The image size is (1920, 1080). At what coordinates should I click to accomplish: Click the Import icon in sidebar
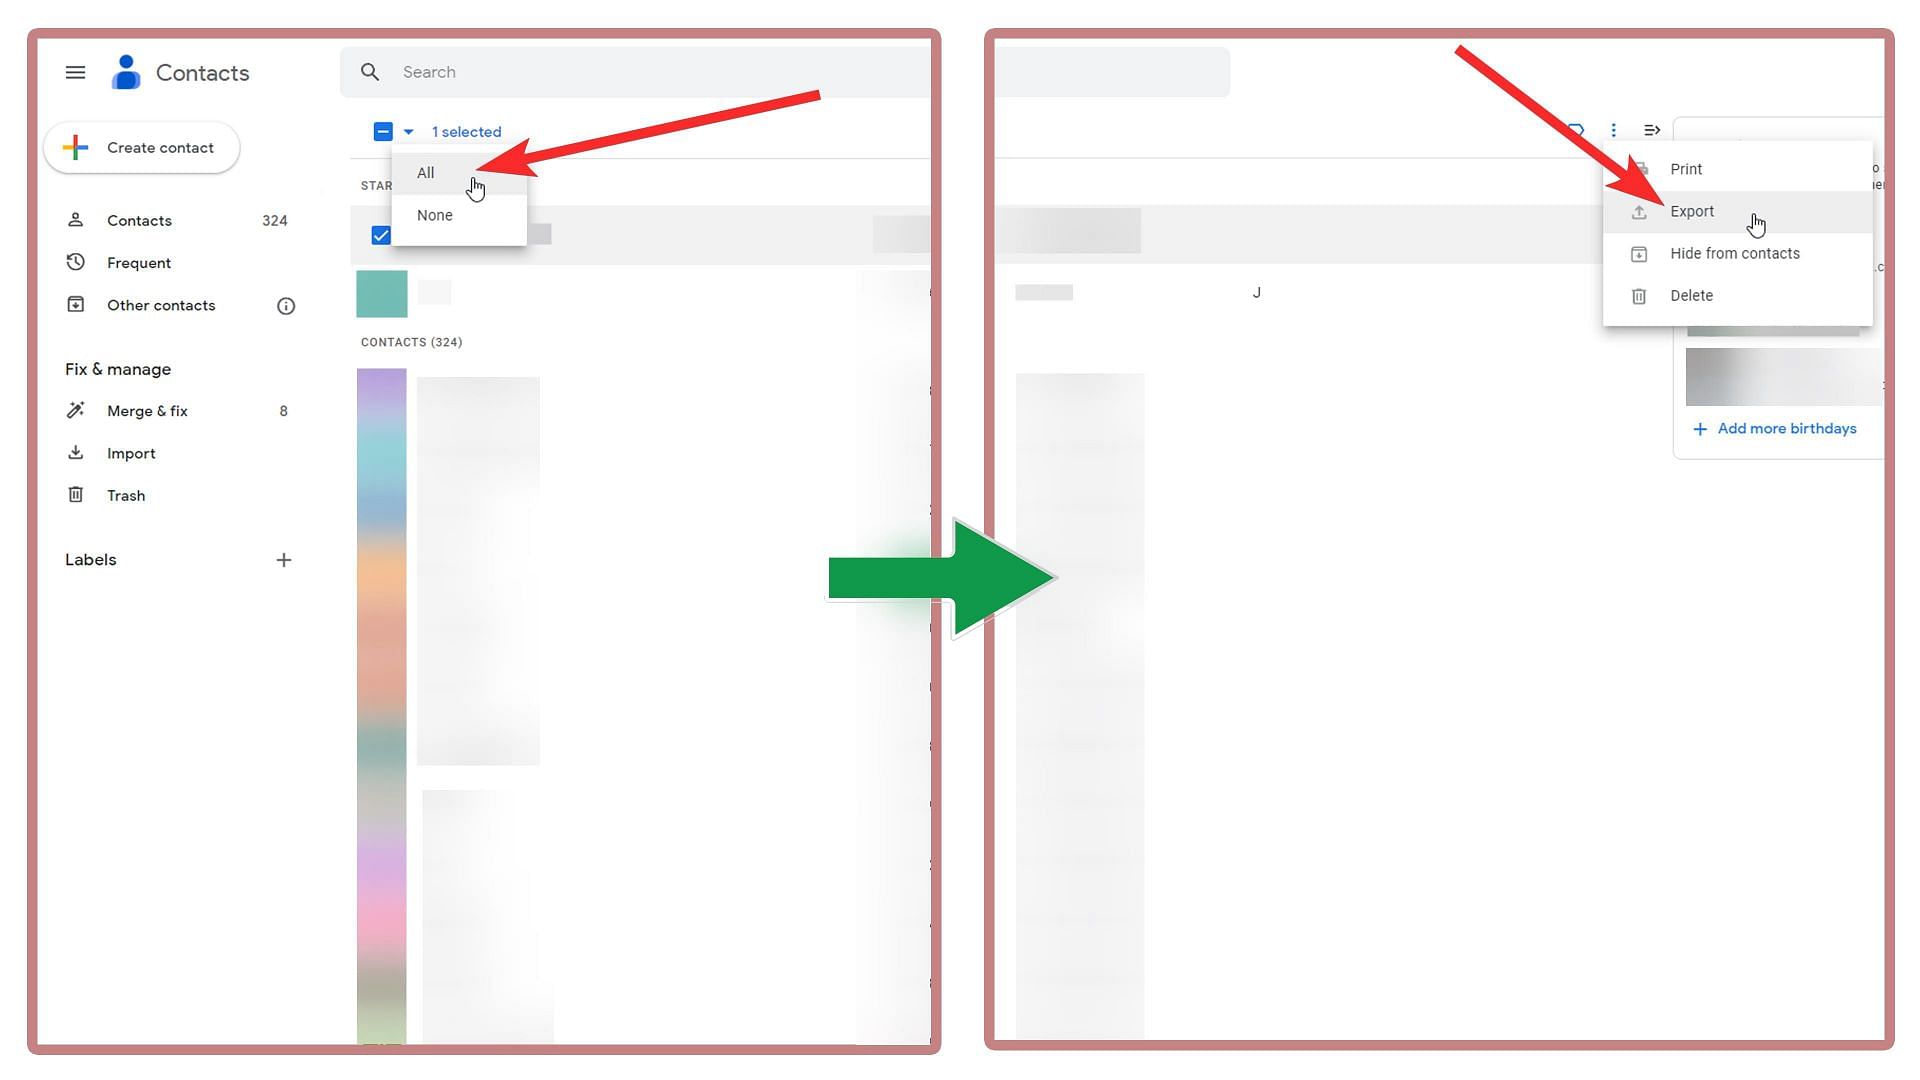tap(76, 452)
